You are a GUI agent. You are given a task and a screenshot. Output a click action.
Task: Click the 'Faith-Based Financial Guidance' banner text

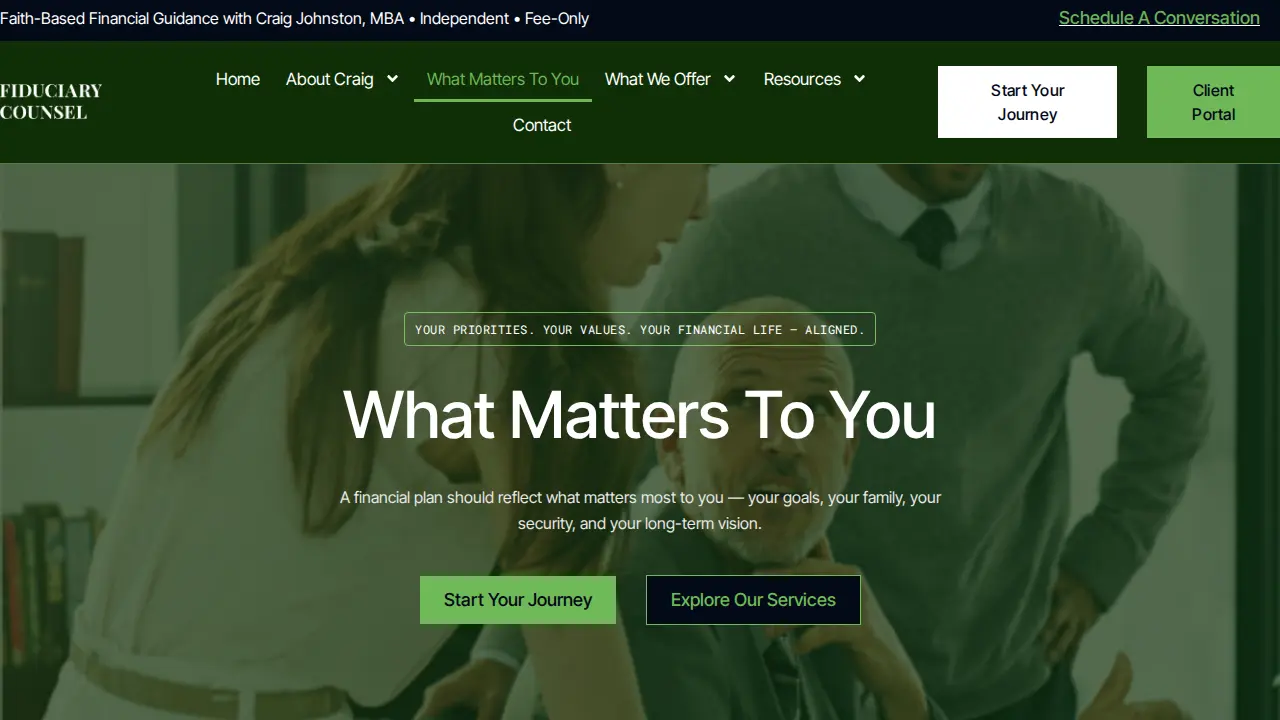click(x=295, y=18)
